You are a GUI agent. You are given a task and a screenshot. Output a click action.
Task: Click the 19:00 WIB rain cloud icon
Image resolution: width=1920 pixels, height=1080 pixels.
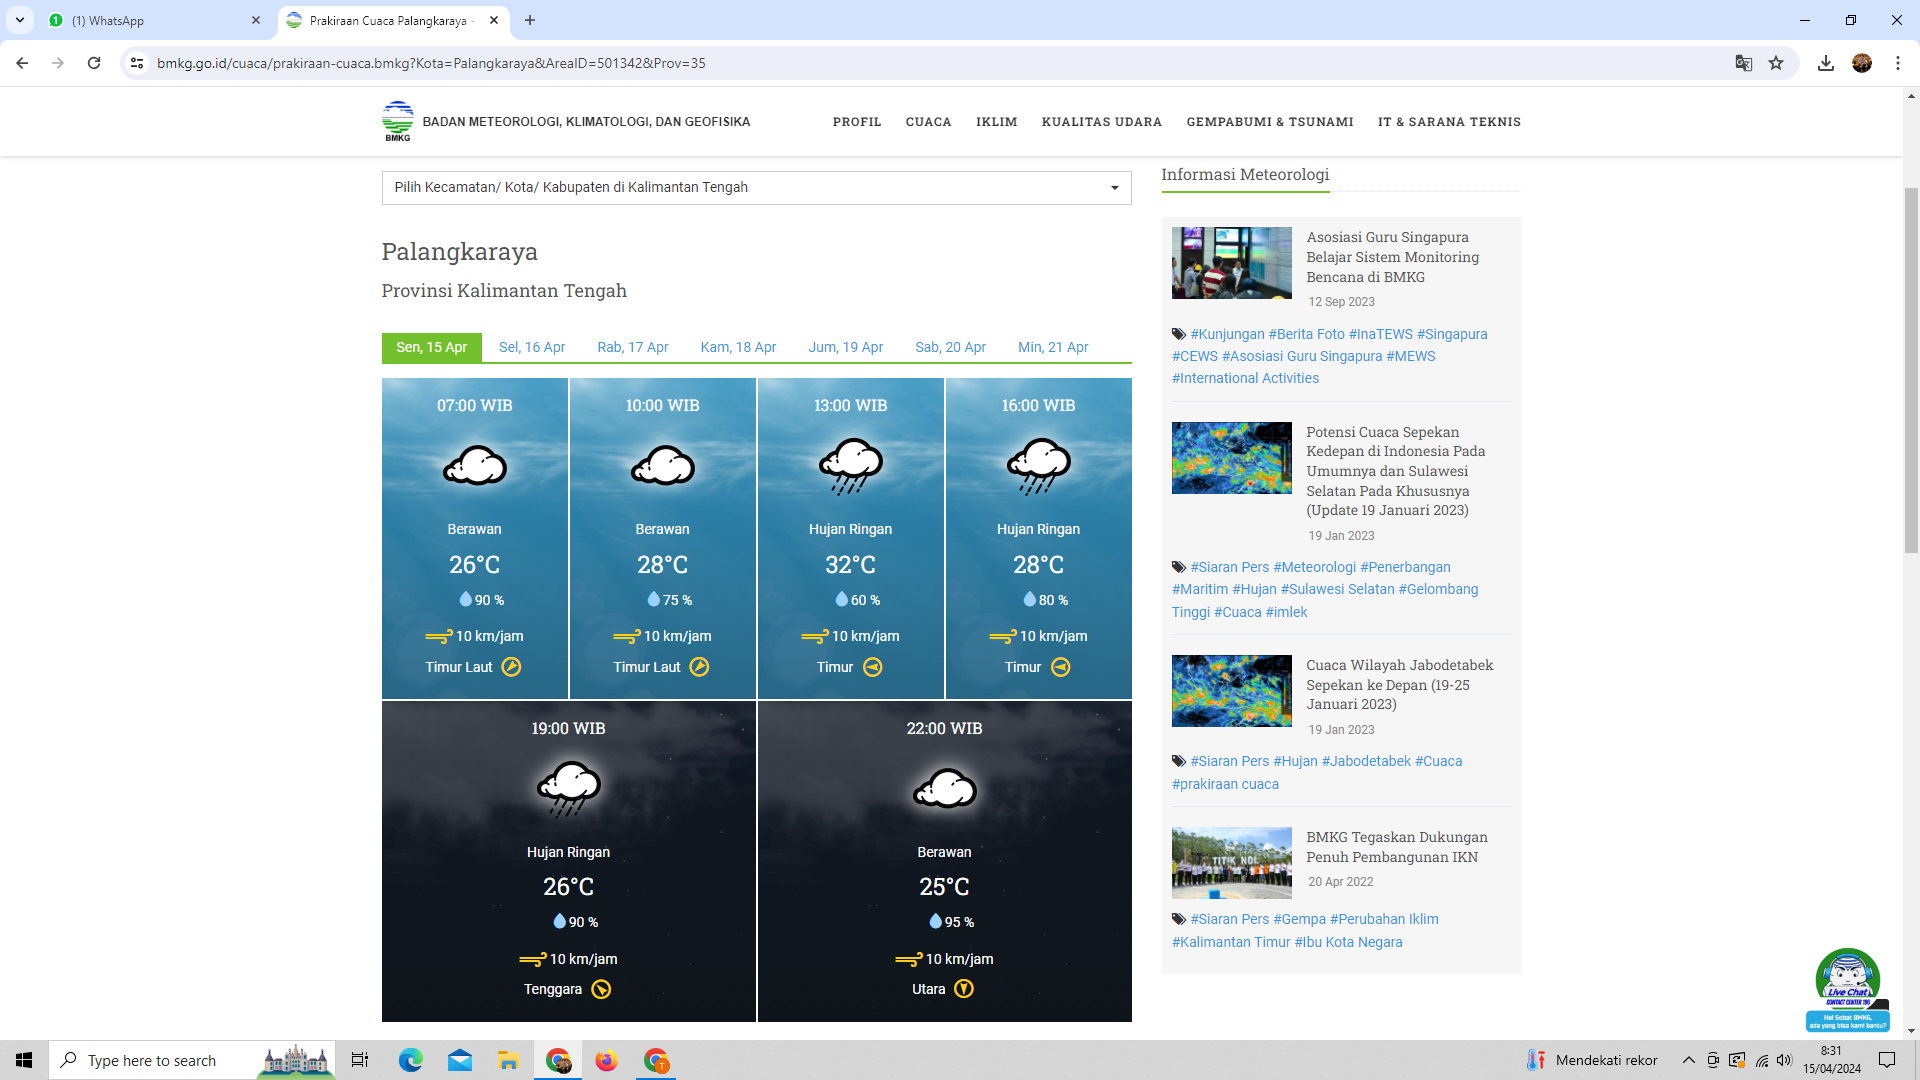pos(569,789)
